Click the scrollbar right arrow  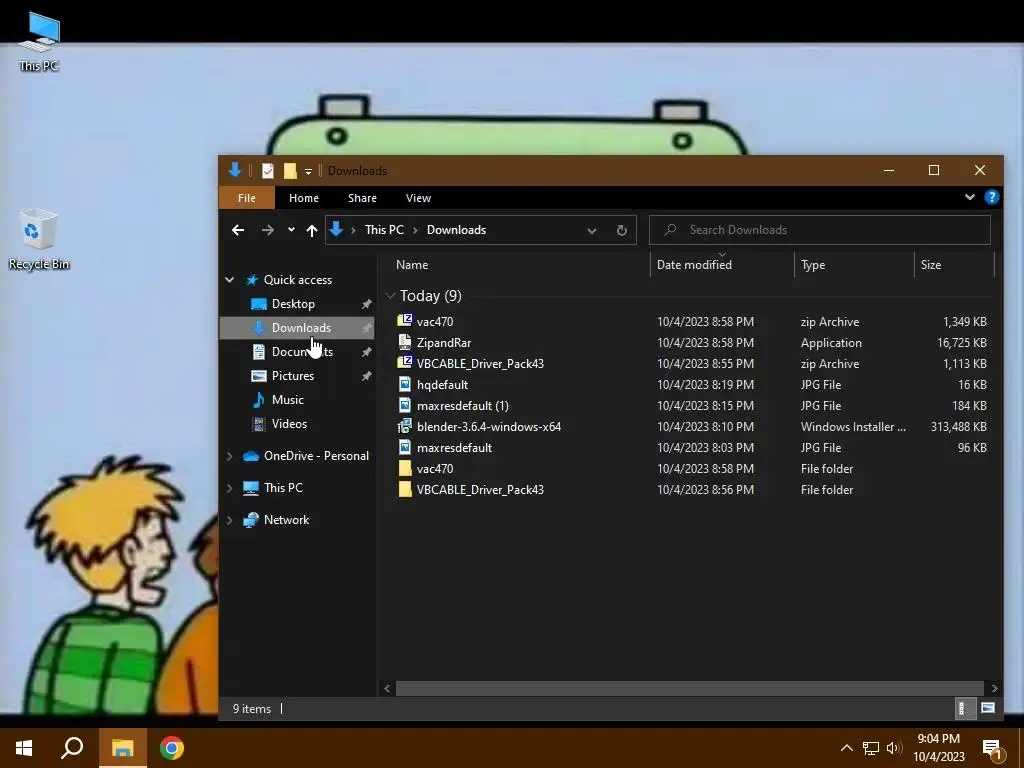(994, 688)
